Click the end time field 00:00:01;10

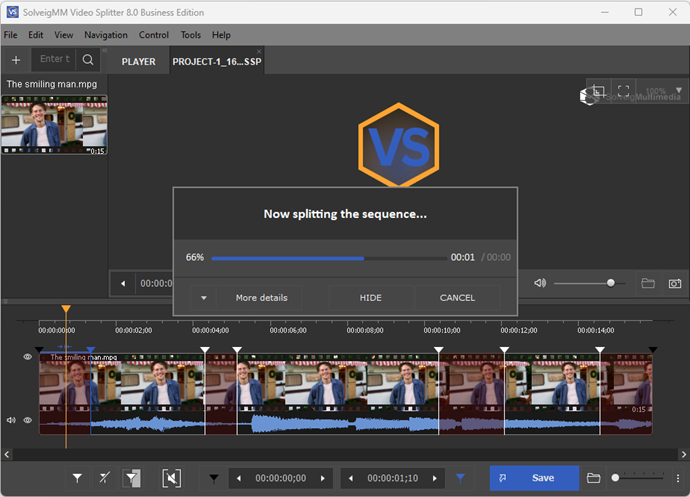pos(393,478)
